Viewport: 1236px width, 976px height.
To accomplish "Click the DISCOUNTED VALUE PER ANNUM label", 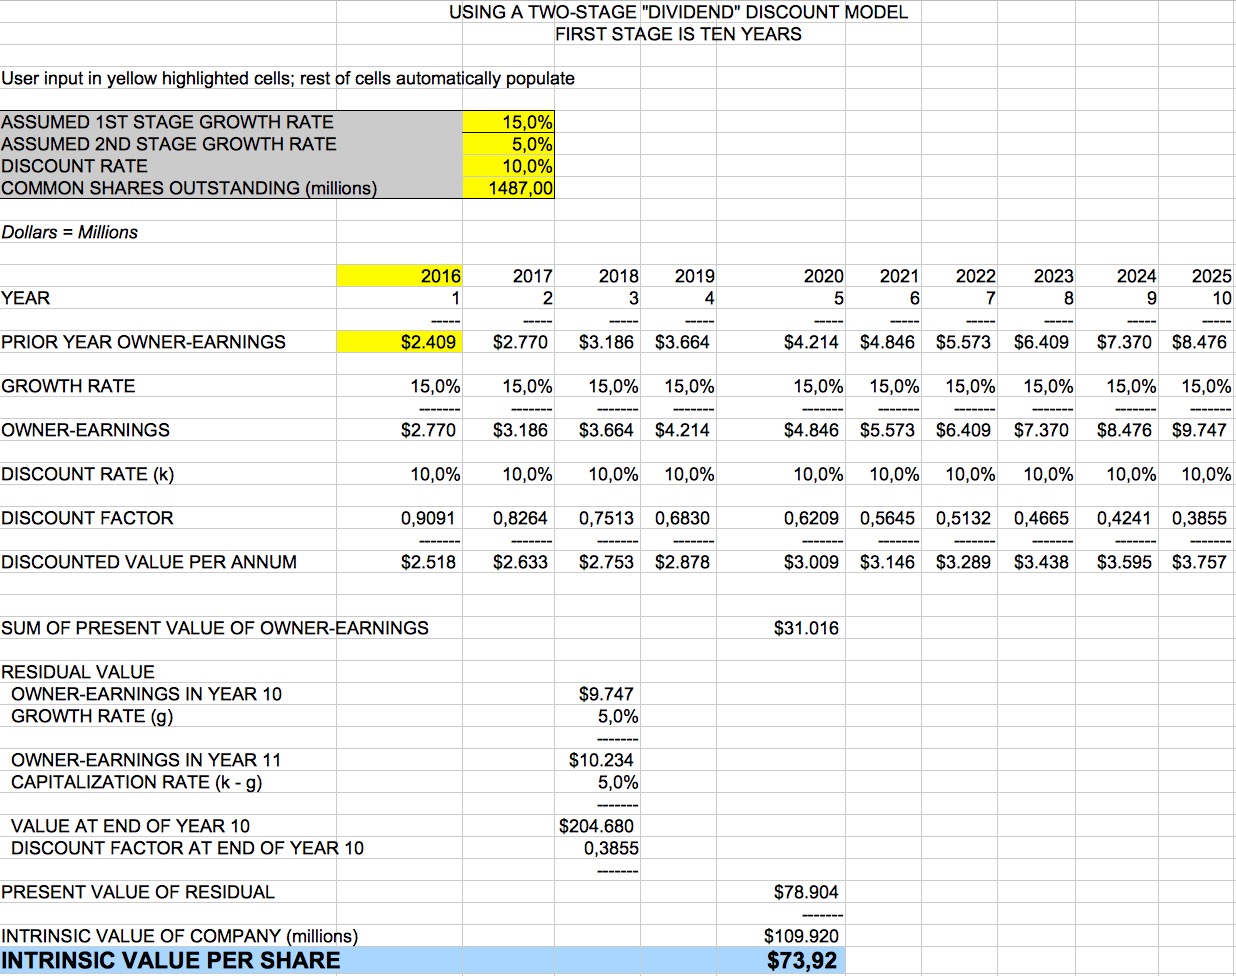I will [149, 562].
